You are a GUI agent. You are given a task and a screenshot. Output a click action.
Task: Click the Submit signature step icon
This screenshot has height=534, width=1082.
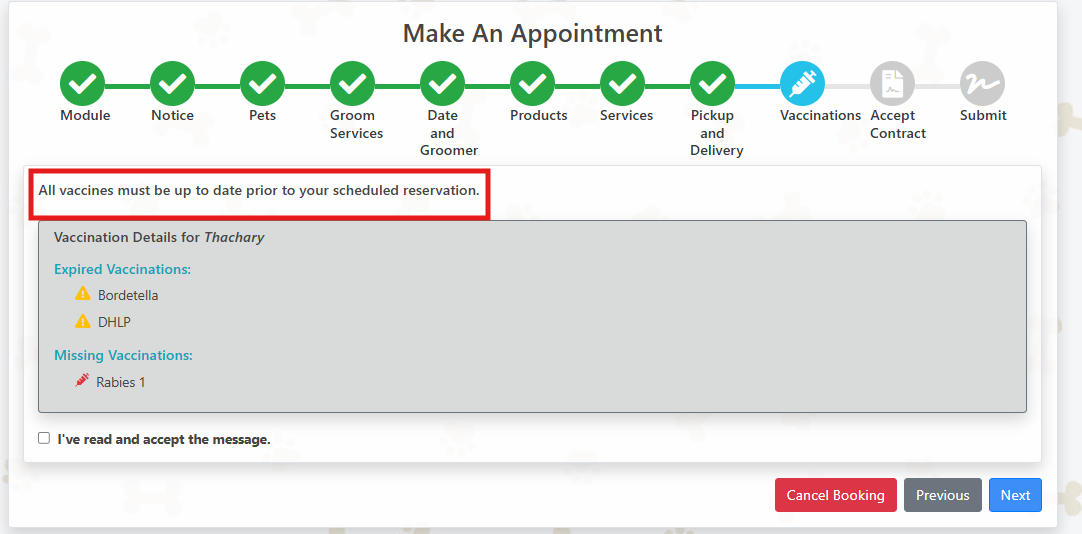(x=982, y=84)
